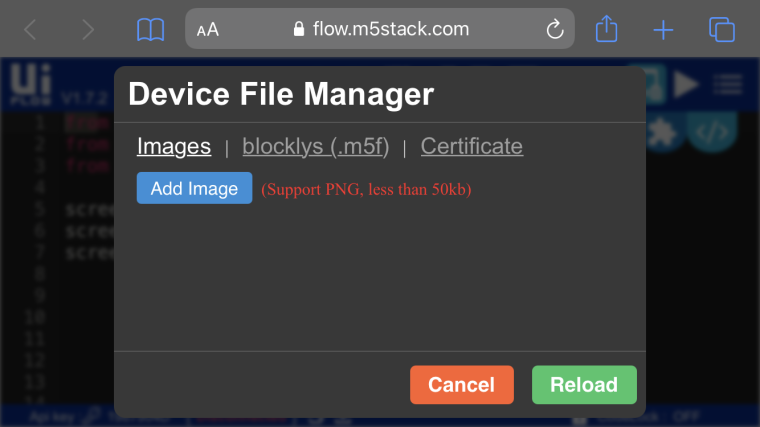
Task: Open a new tab with plus icon
Action: click(663, 30)
